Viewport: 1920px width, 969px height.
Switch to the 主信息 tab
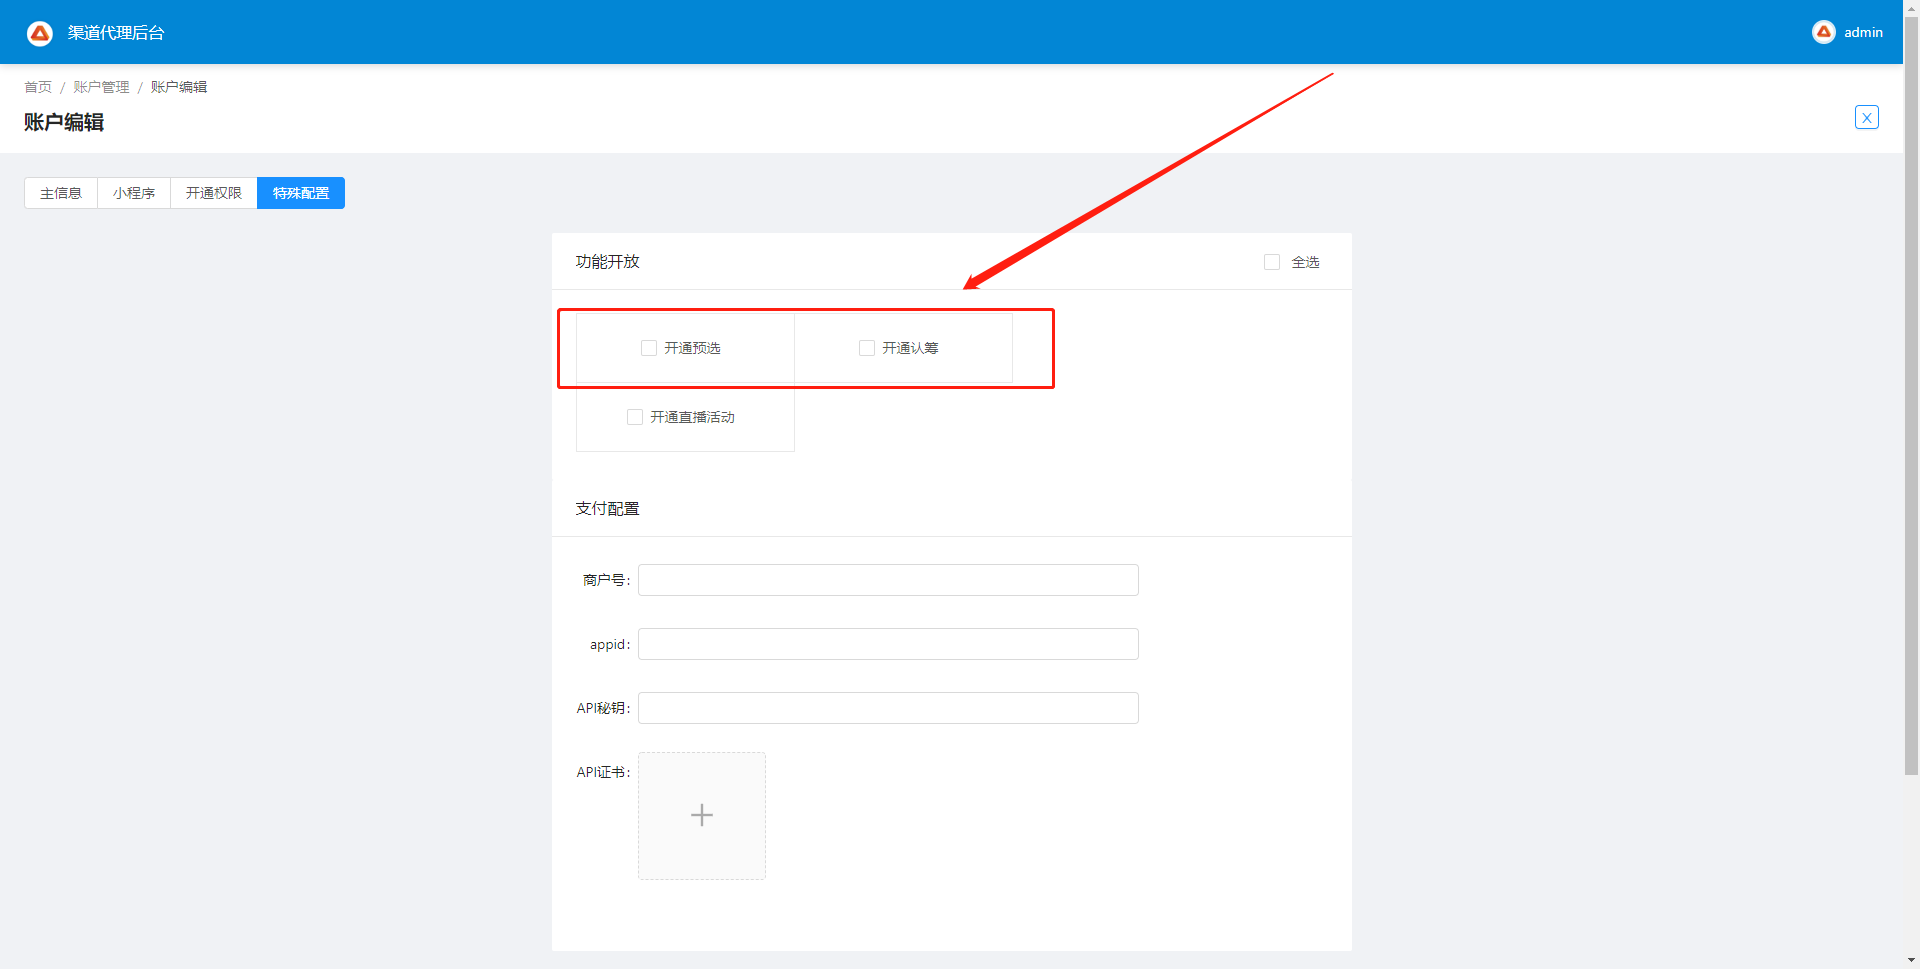[61, 193]
